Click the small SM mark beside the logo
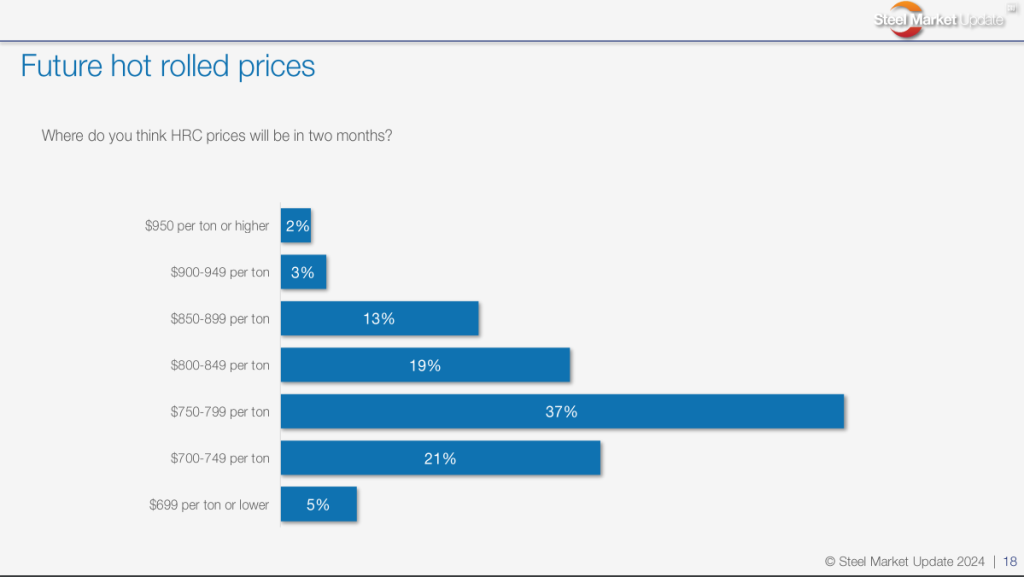This screenshot has height=577, width=1024. (x=1011, y=8)
